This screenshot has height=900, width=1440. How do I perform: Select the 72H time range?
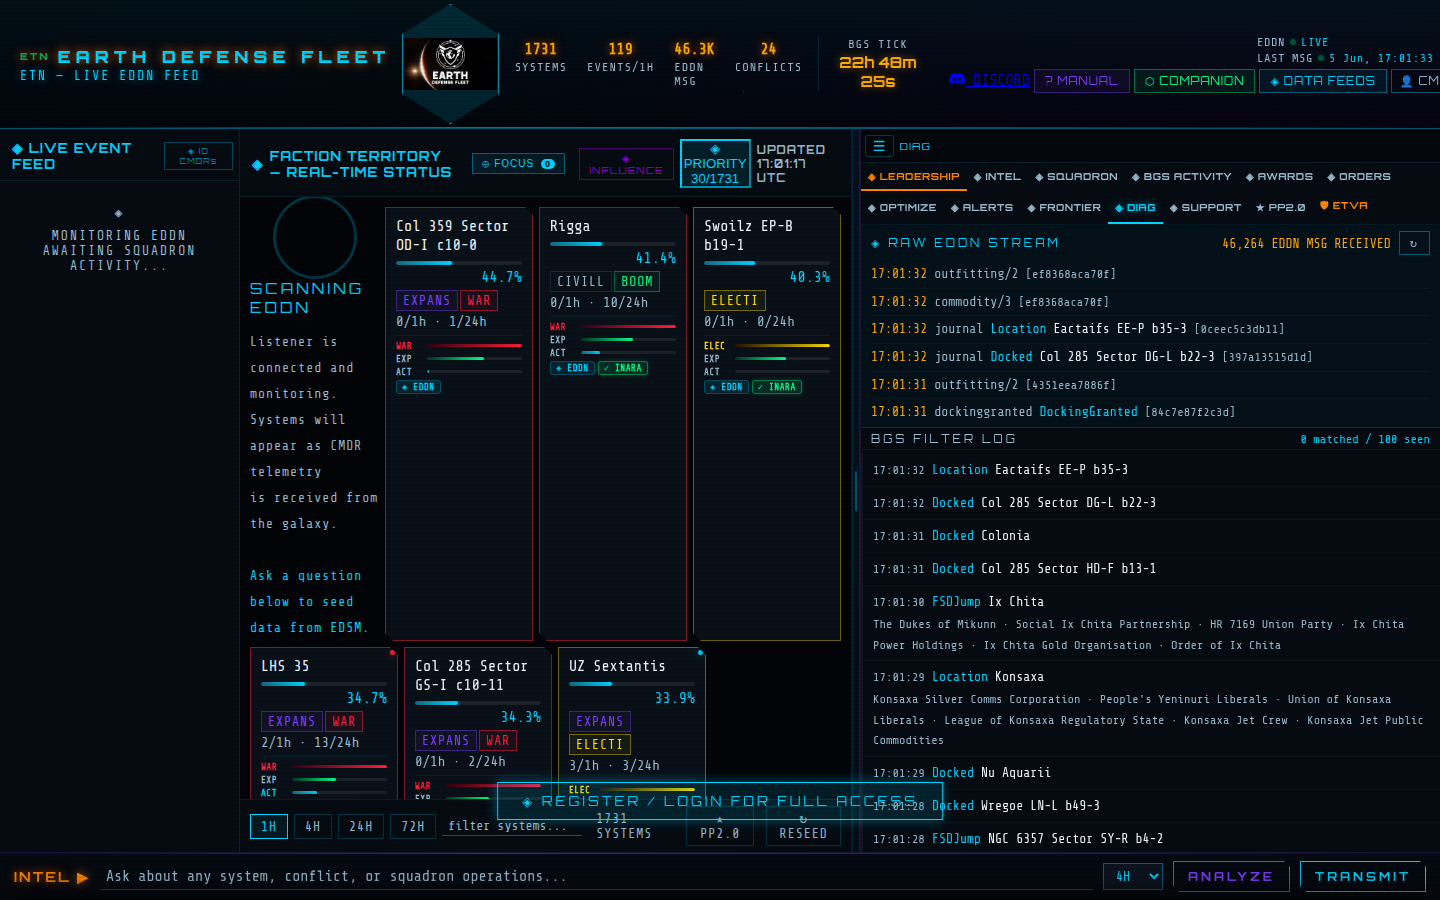[413, 826]
